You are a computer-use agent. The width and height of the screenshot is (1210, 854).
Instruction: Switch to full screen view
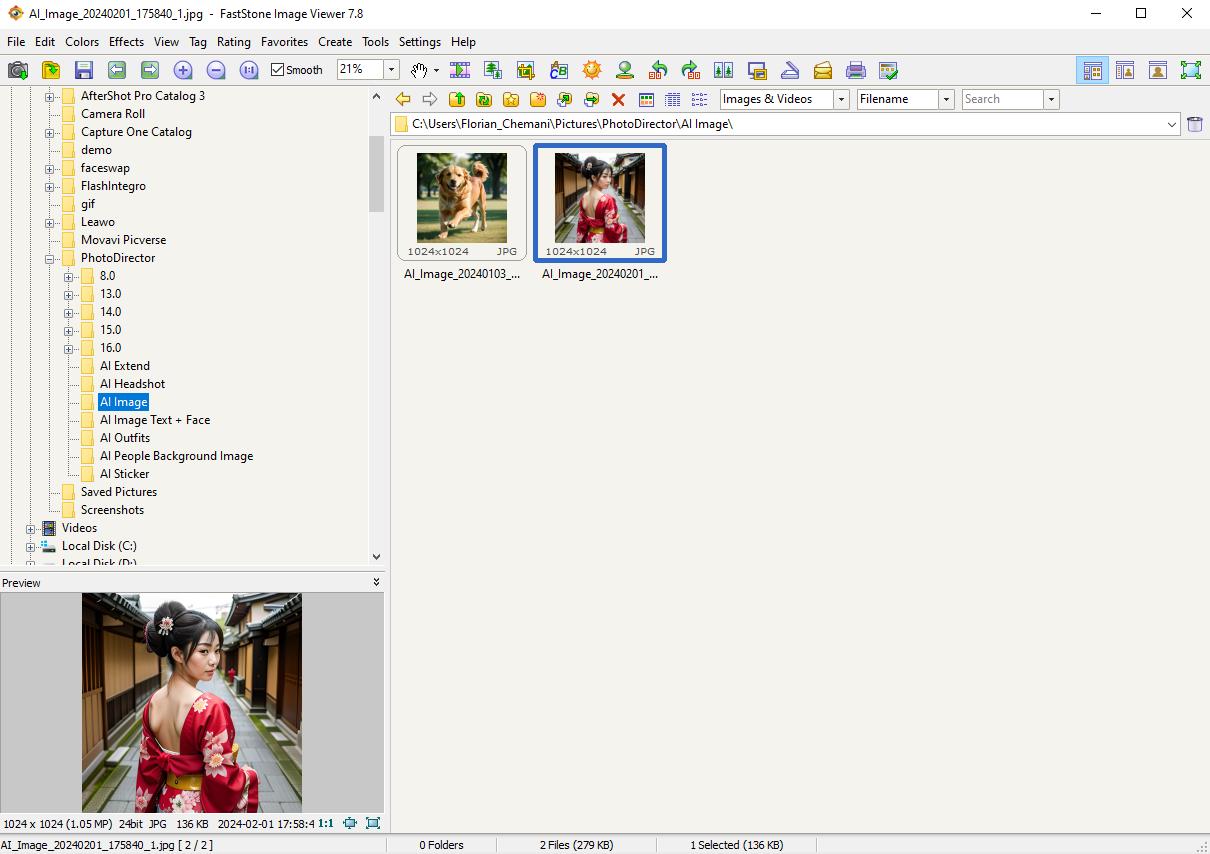click(1190, 69)
